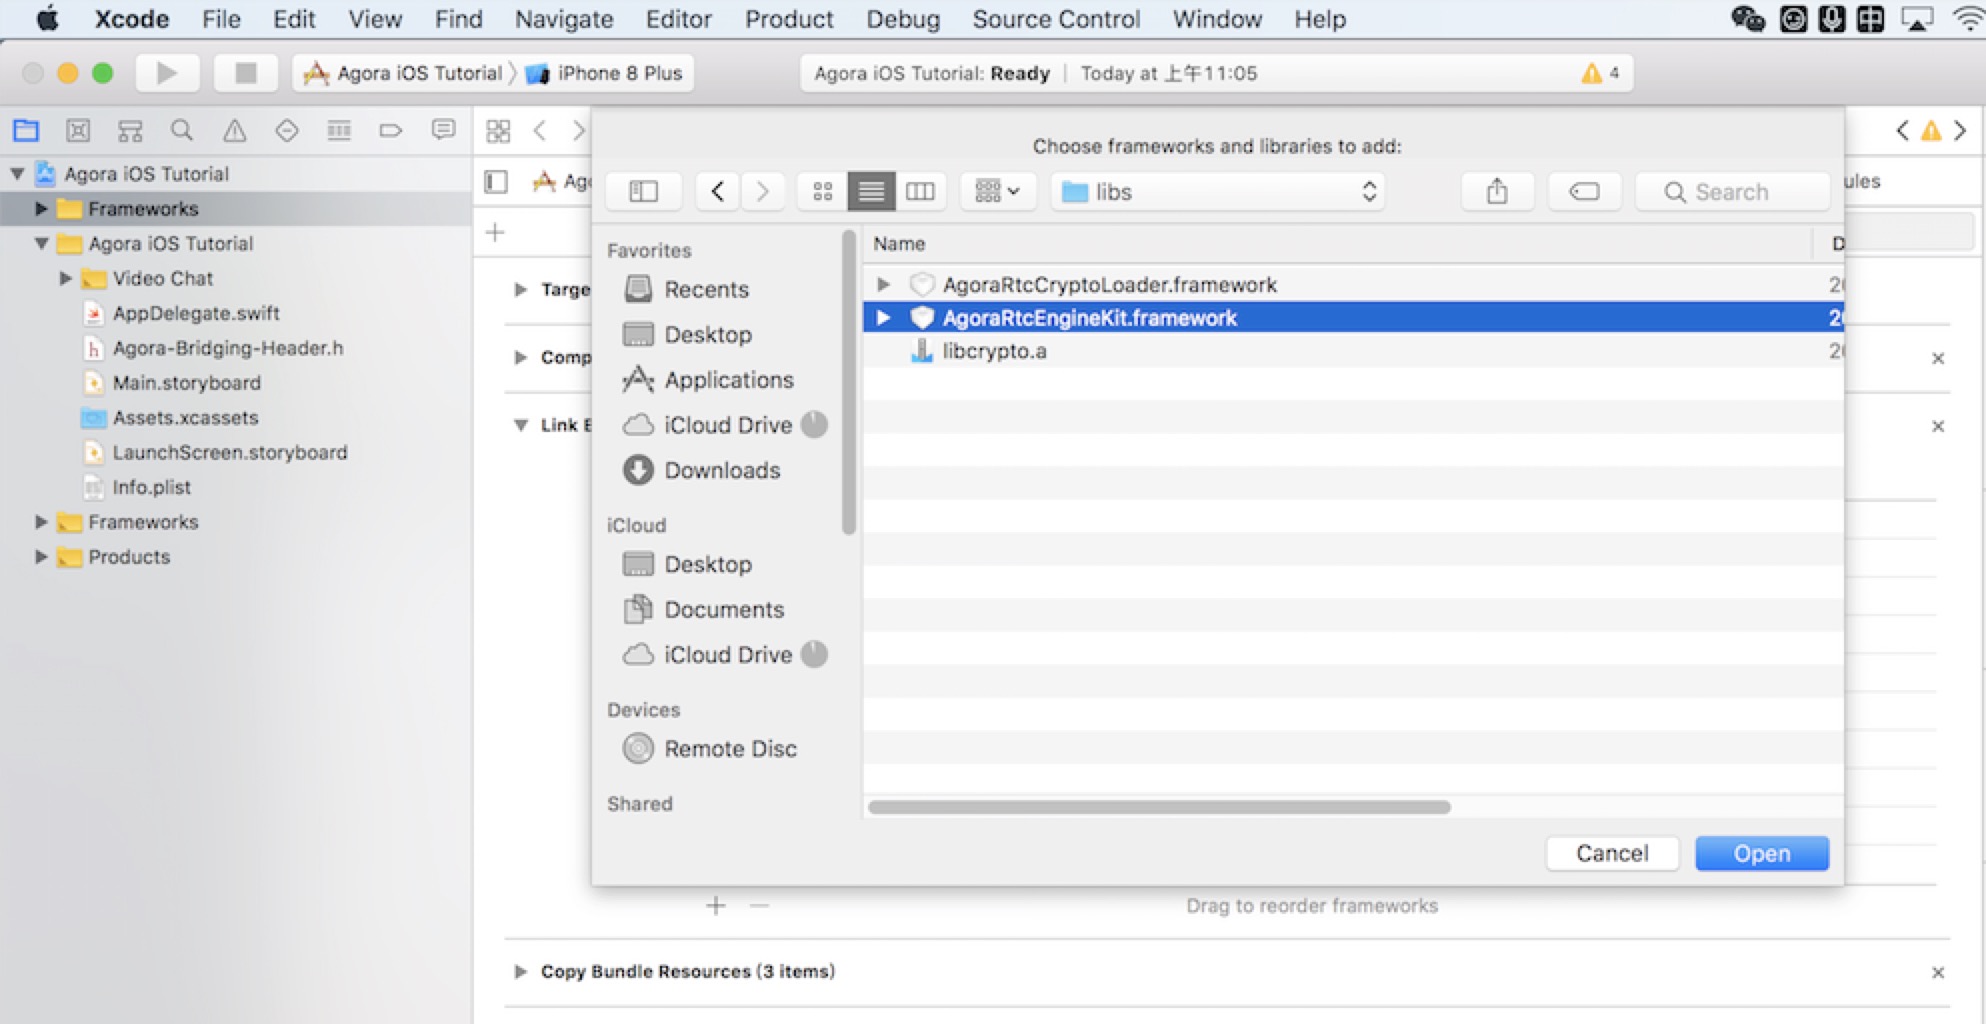Open the Source Control menu
Screen dimensions: 1986x1024
coord(1056,19)
